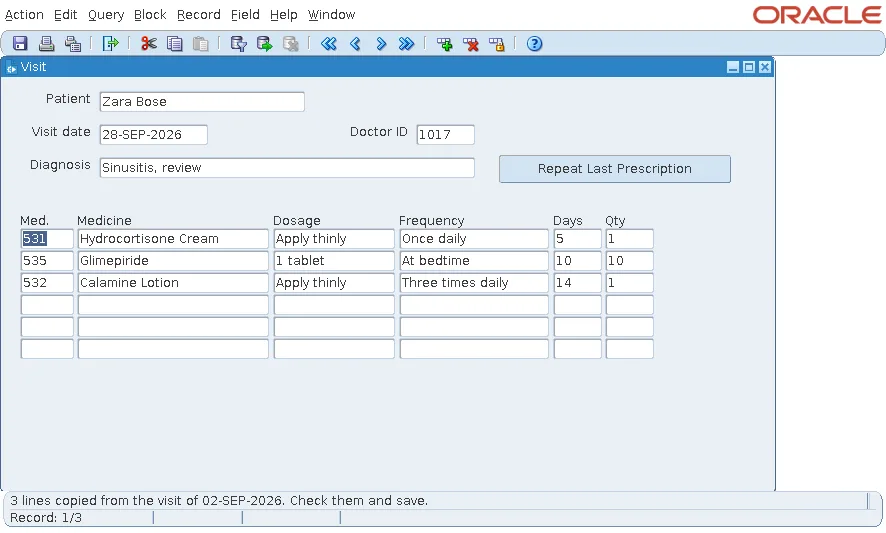
Task: Click the Doctor ID field showing 1017
Action: (445, 135)
